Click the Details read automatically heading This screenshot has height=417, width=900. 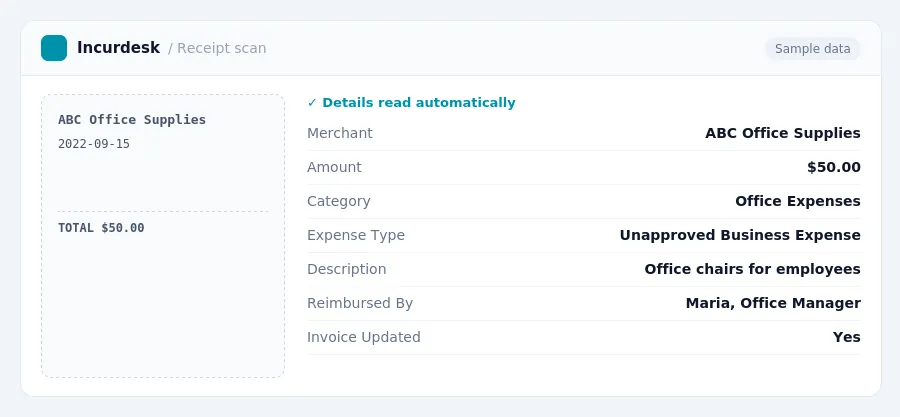pos(419,103)
